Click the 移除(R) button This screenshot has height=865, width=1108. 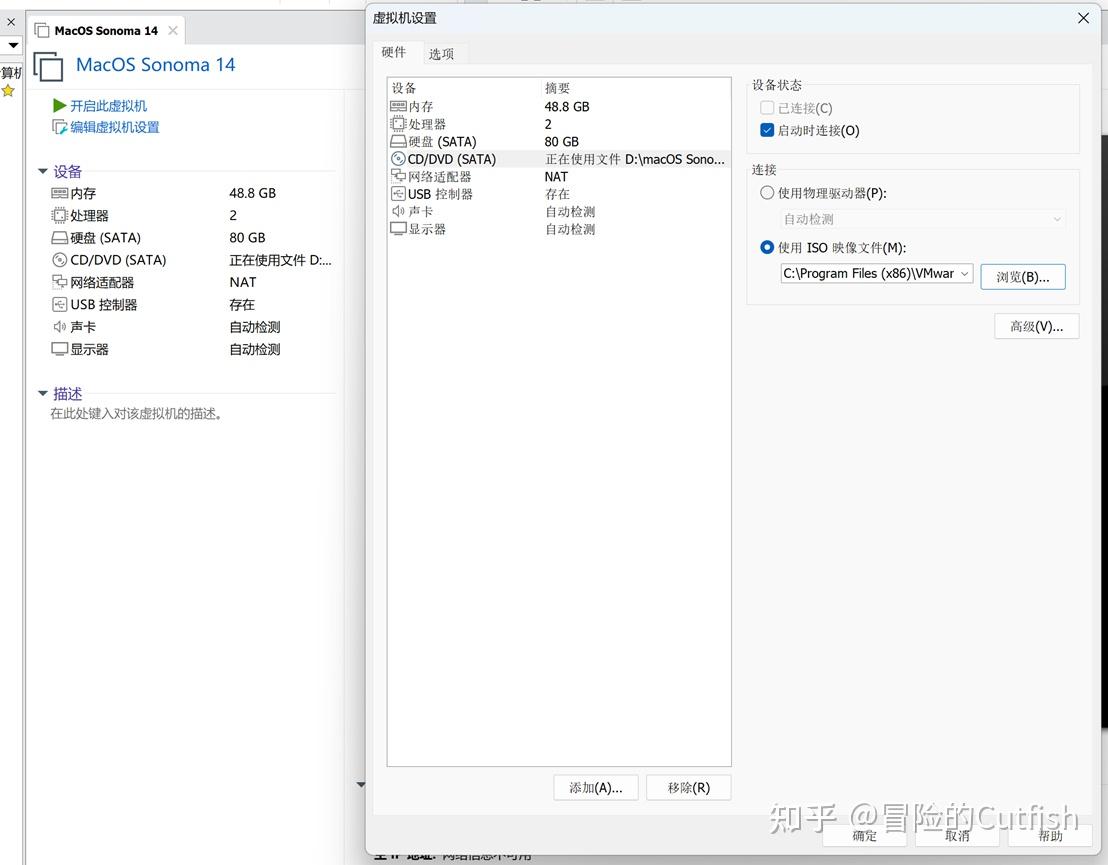[688, 787]
